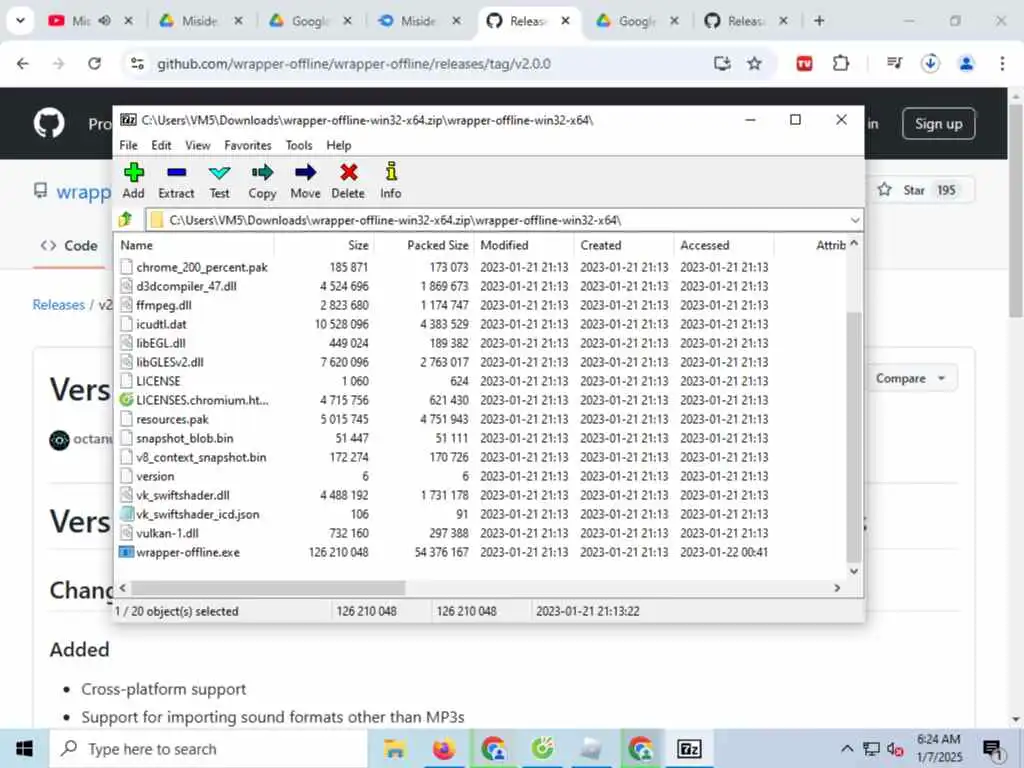Open the 7-Zip taskbar button
Screen dimensions: 1024x768
[689, 748]
